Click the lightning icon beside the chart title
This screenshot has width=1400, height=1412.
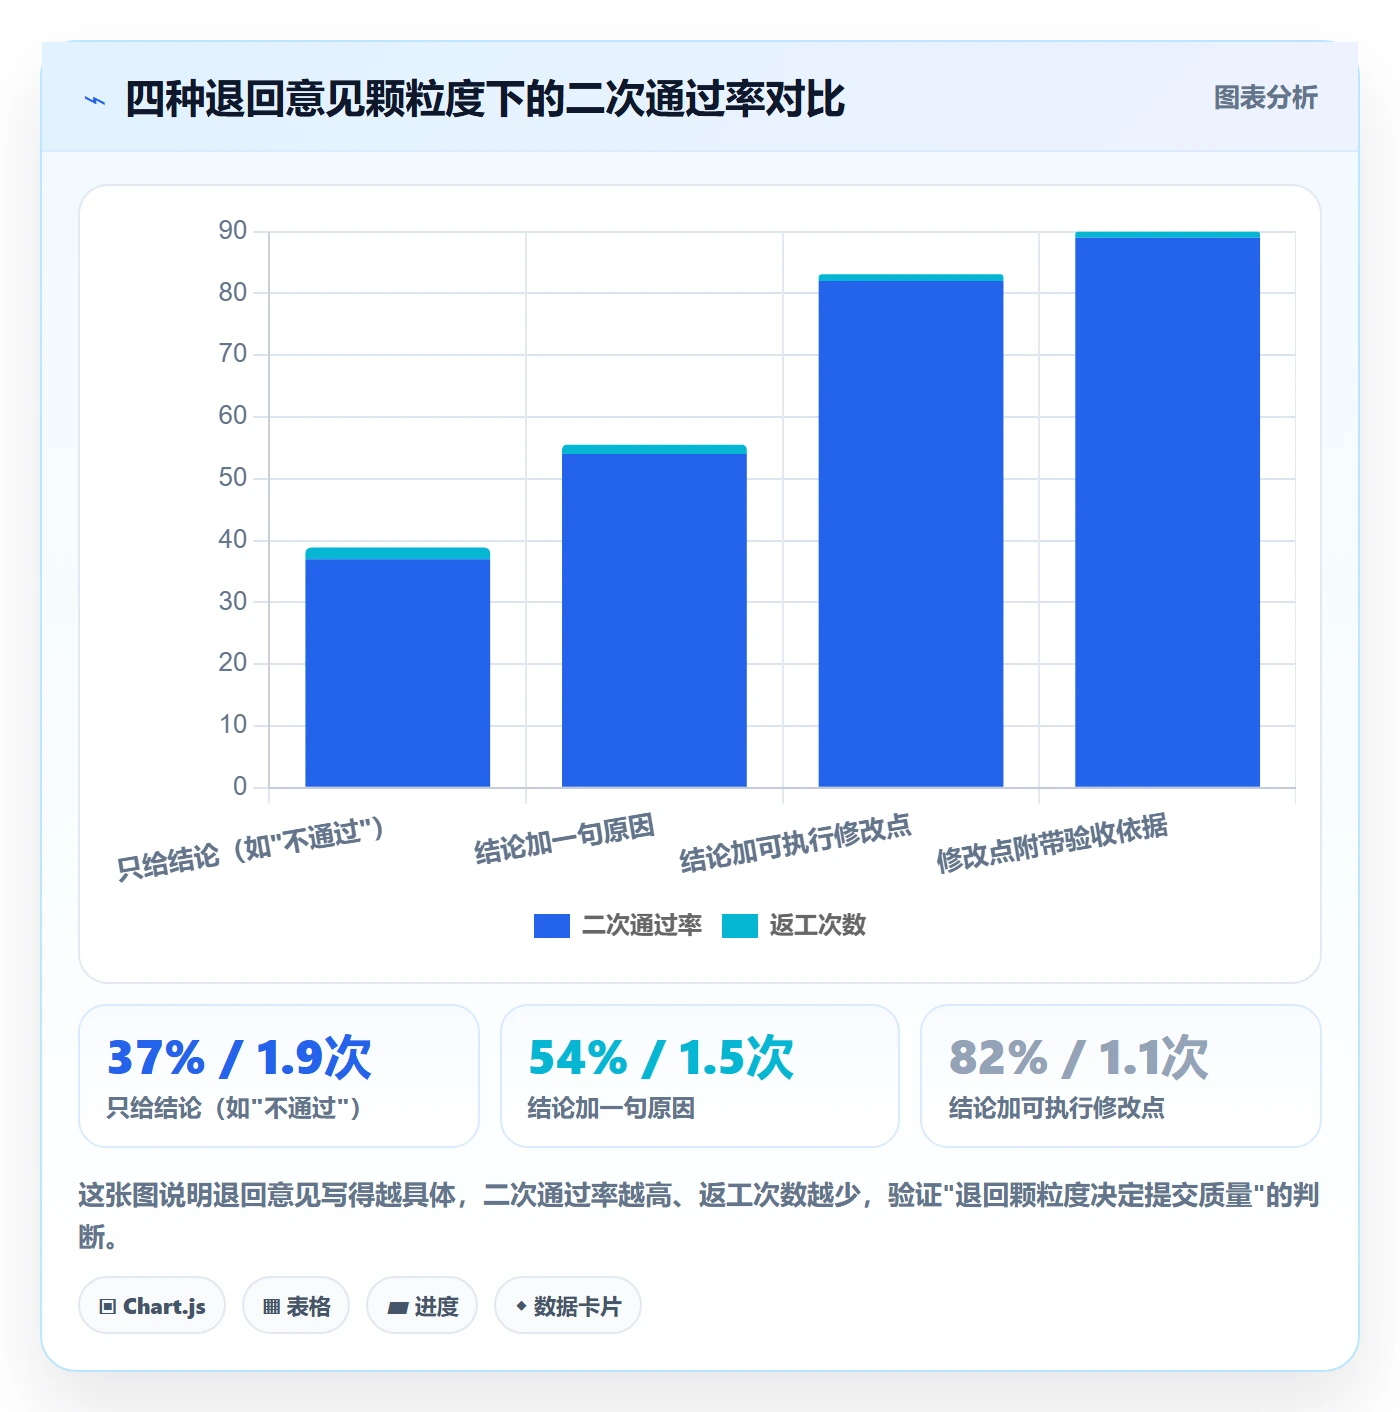95,100
